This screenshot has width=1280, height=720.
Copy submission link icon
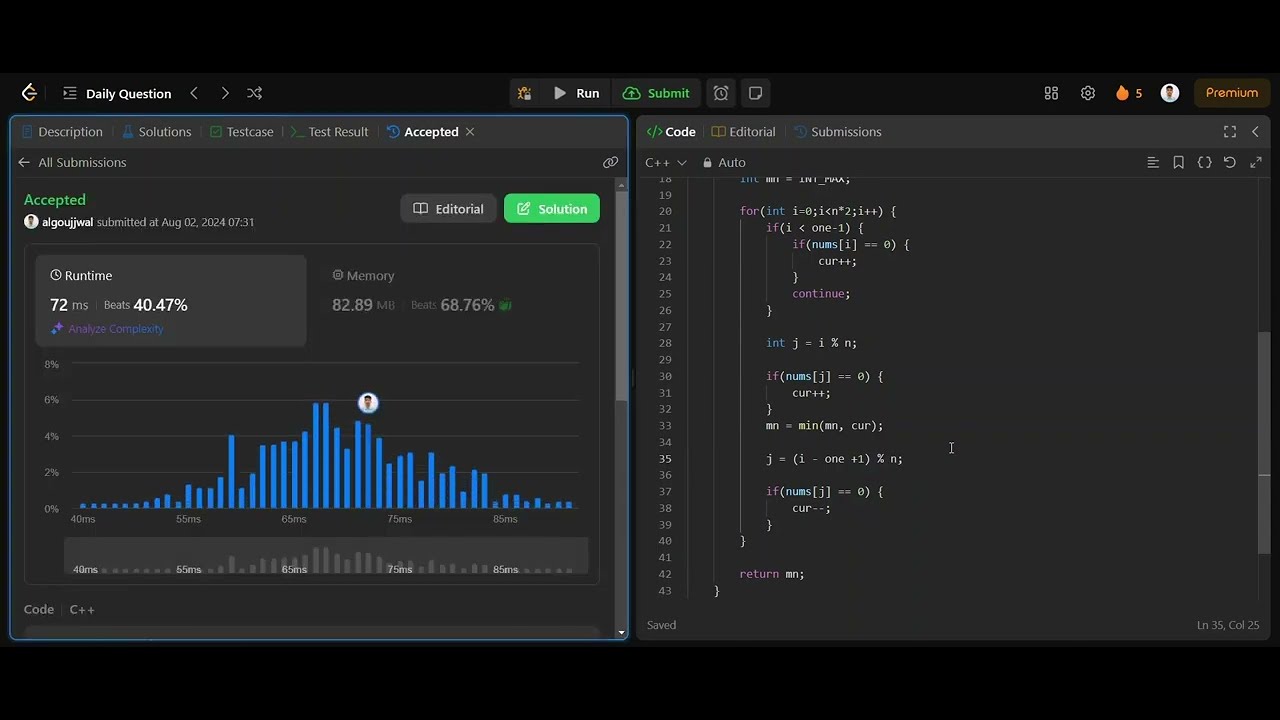(x=610, y=162)
